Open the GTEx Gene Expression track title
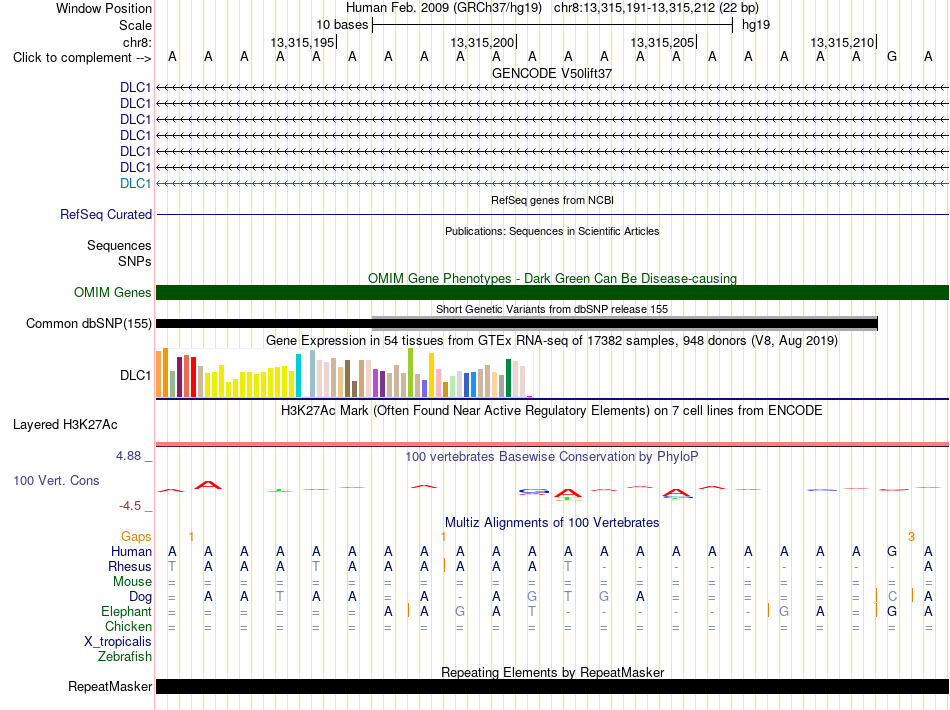 click(x=552, y=340)
